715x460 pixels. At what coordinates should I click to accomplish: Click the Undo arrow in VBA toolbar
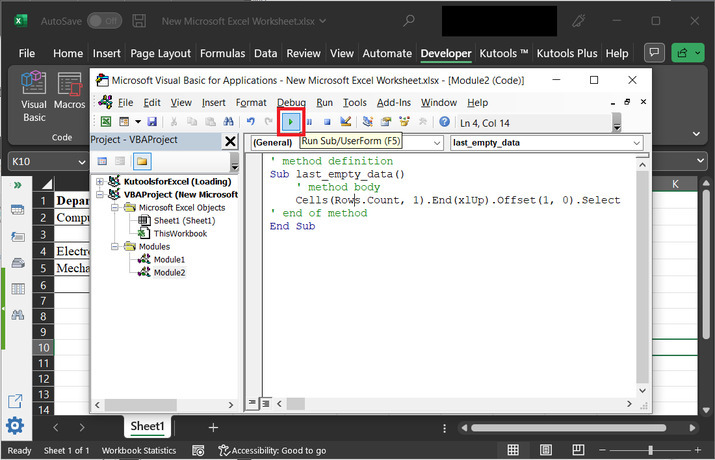click(x=251, y=122)
